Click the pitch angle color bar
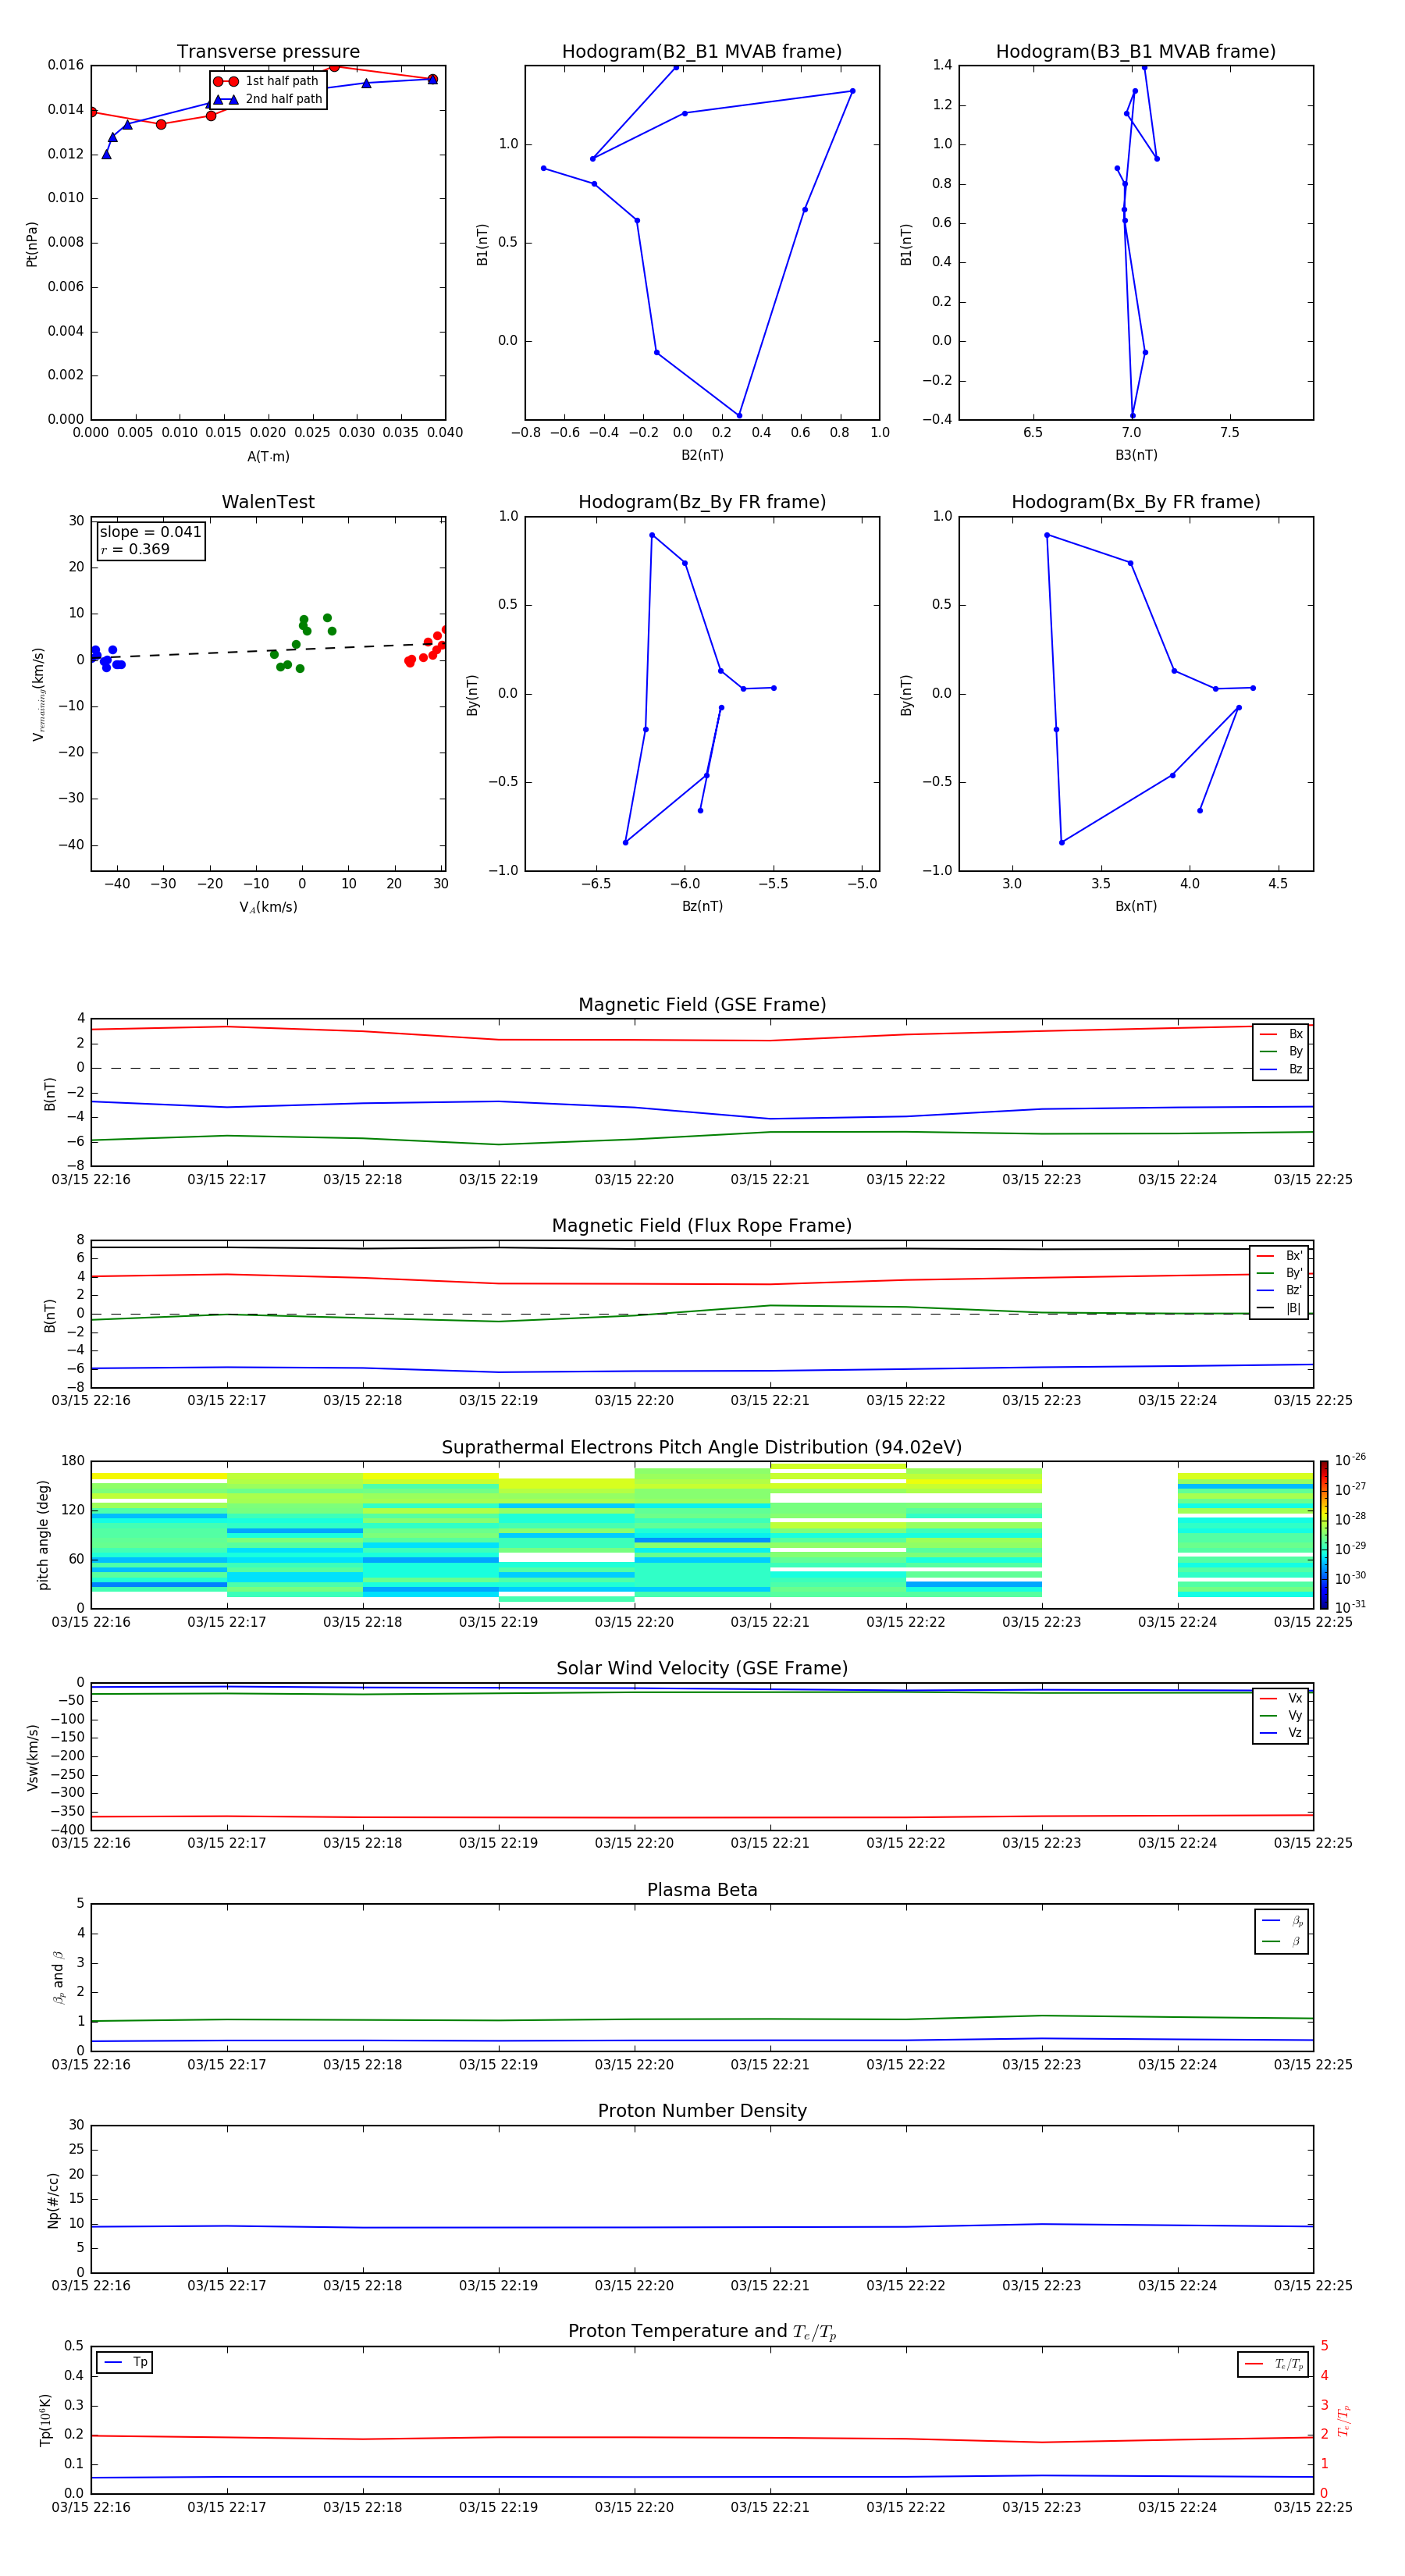Viewport: 1405px width, 2576px height. (x=1324, y=1535)
